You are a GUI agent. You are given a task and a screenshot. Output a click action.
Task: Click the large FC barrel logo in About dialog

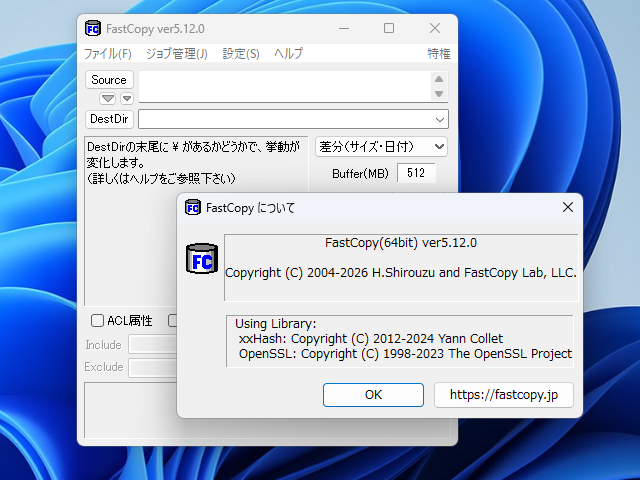click(202, 258)
